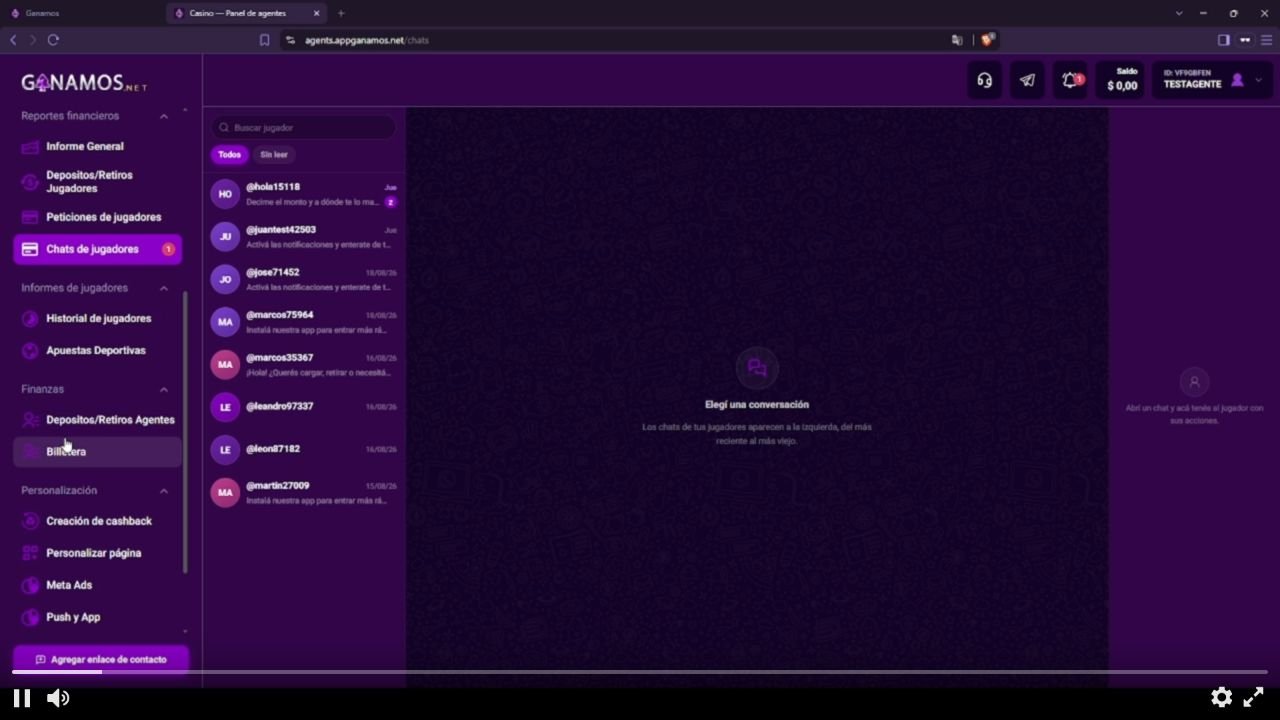
Task: Click Agregar enlace de contacto button
Action: (101, 660)
